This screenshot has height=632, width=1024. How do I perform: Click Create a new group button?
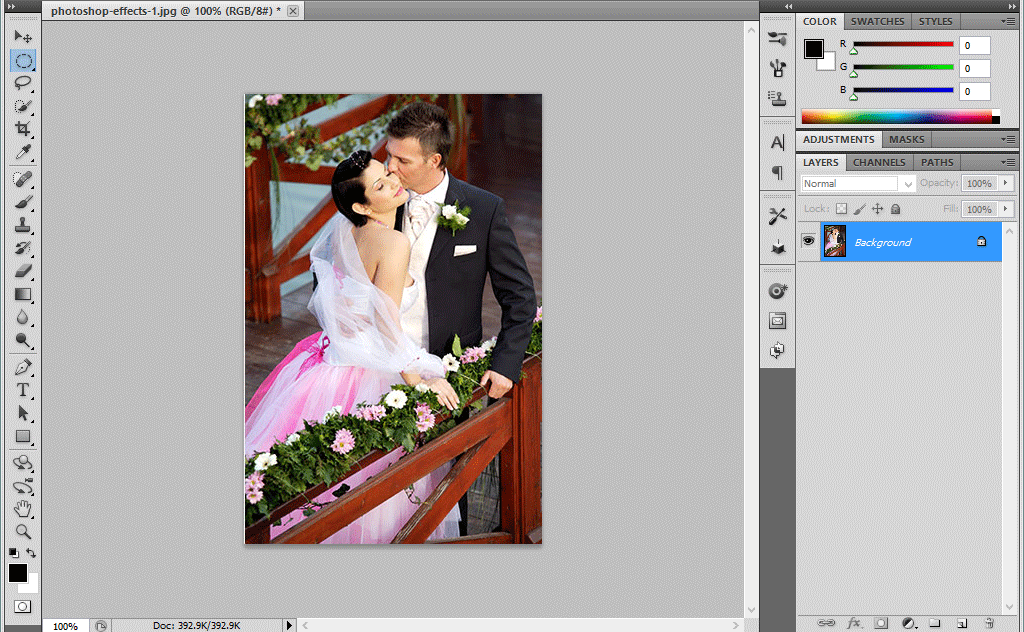pyautogui.click(x=935, y=623)
